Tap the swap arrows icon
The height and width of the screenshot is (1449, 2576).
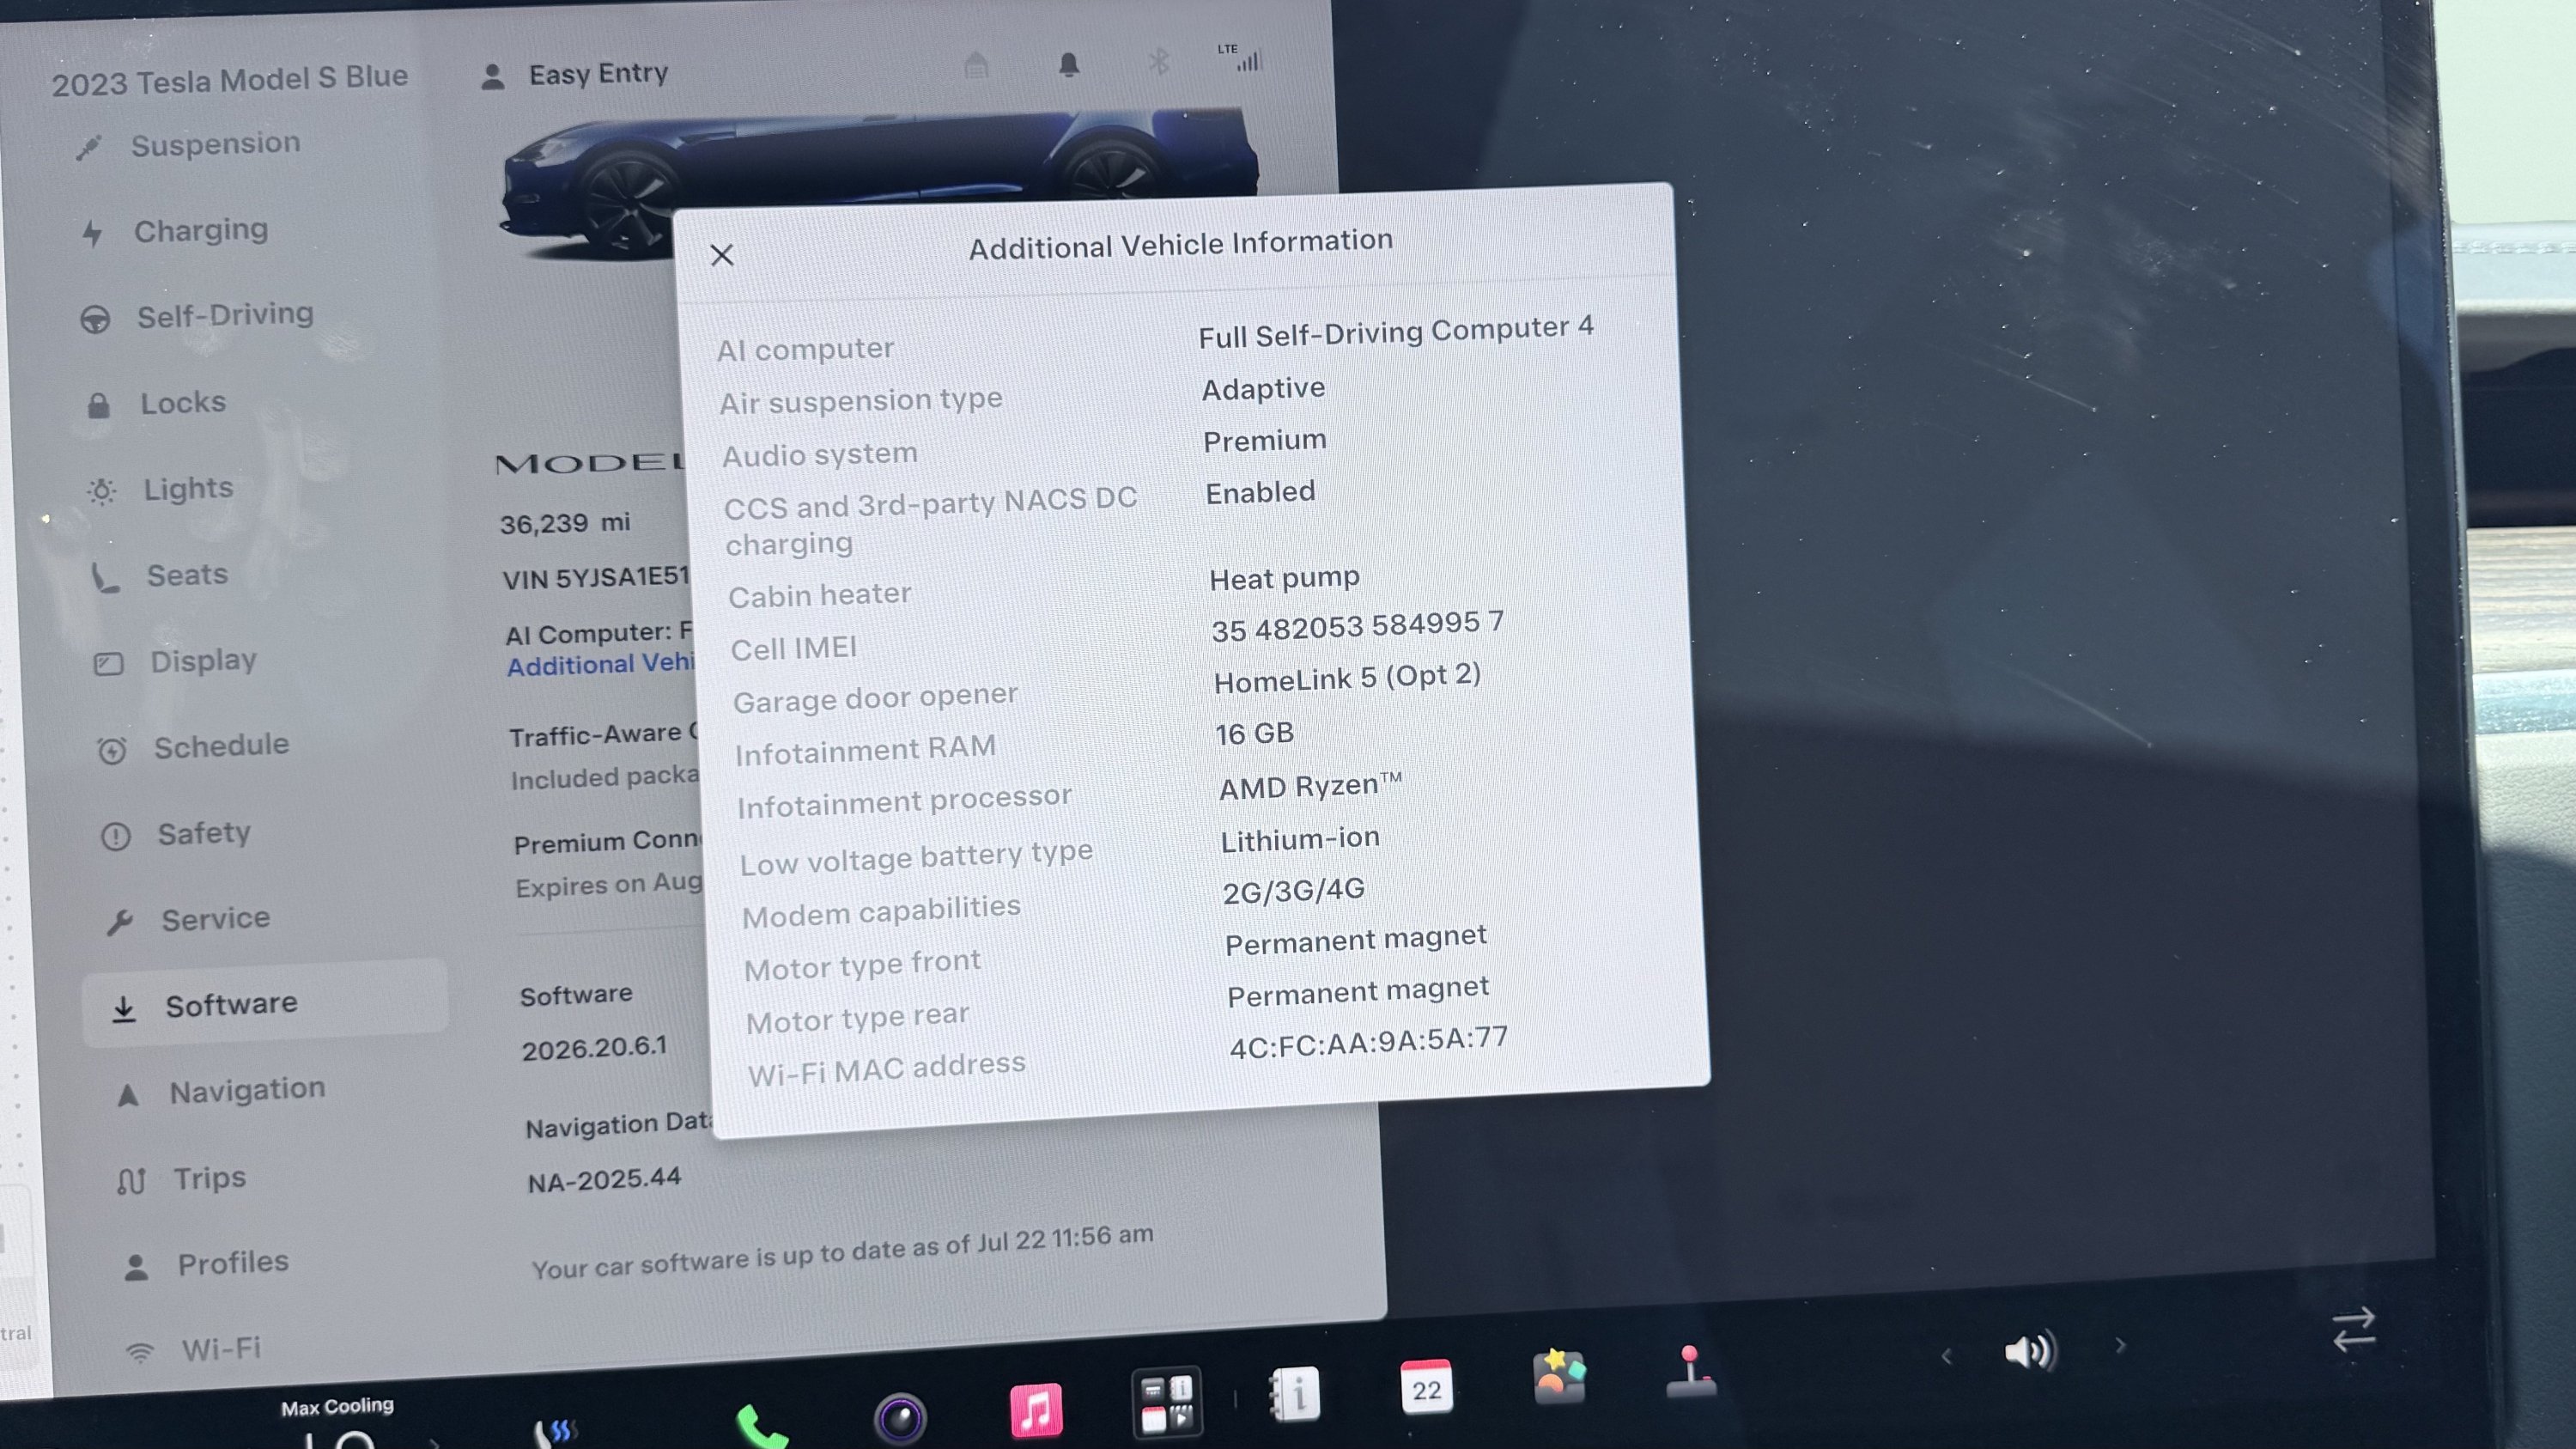[x=2354, y=1330]
